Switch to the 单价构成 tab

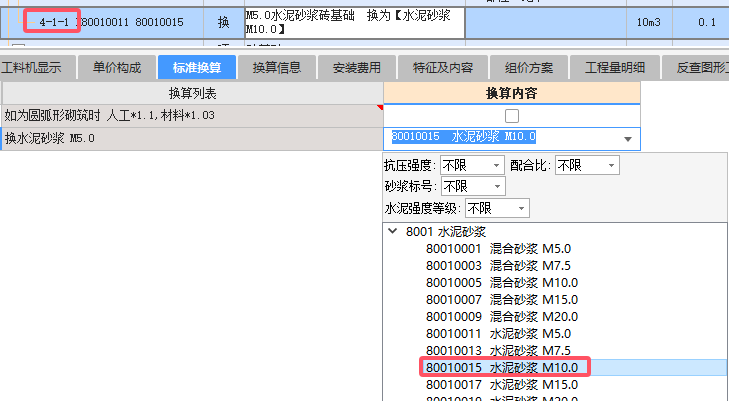click(117, 67)
